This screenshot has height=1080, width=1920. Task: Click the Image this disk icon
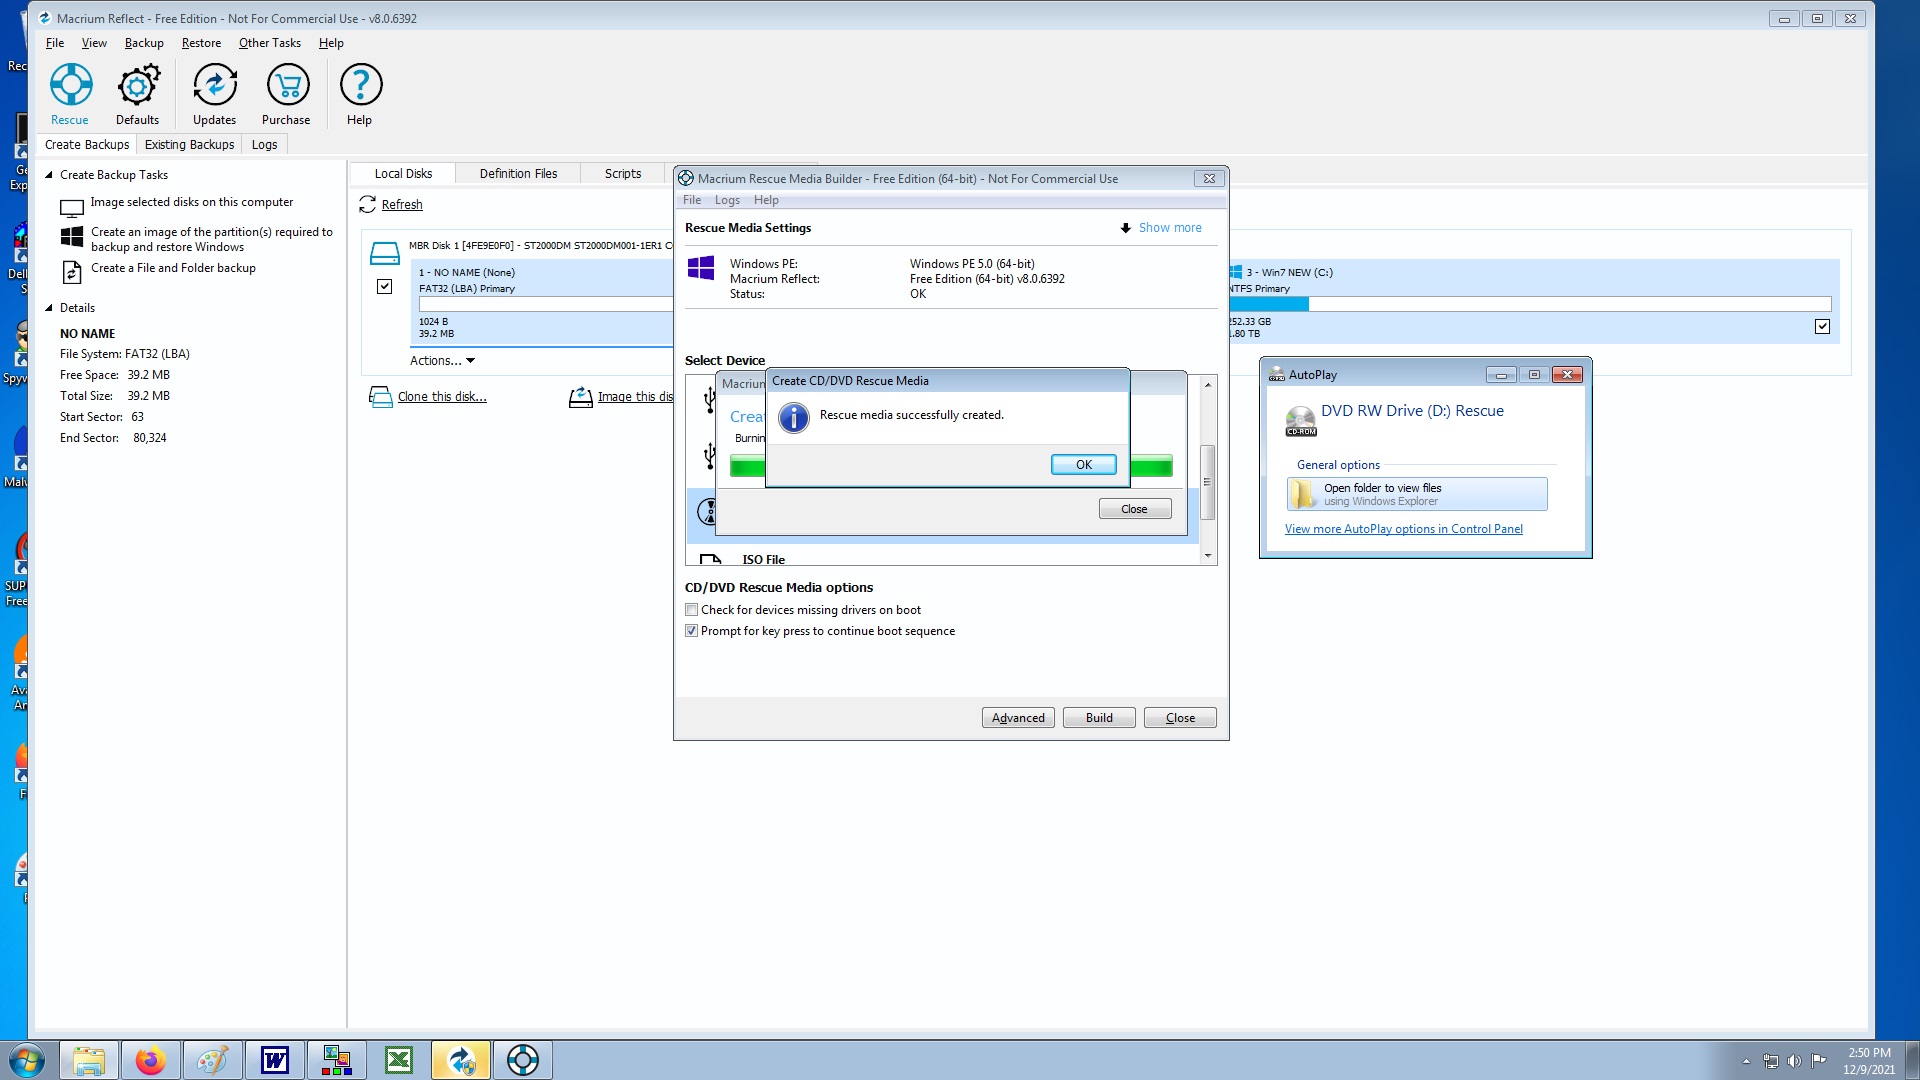click(580, 397)
